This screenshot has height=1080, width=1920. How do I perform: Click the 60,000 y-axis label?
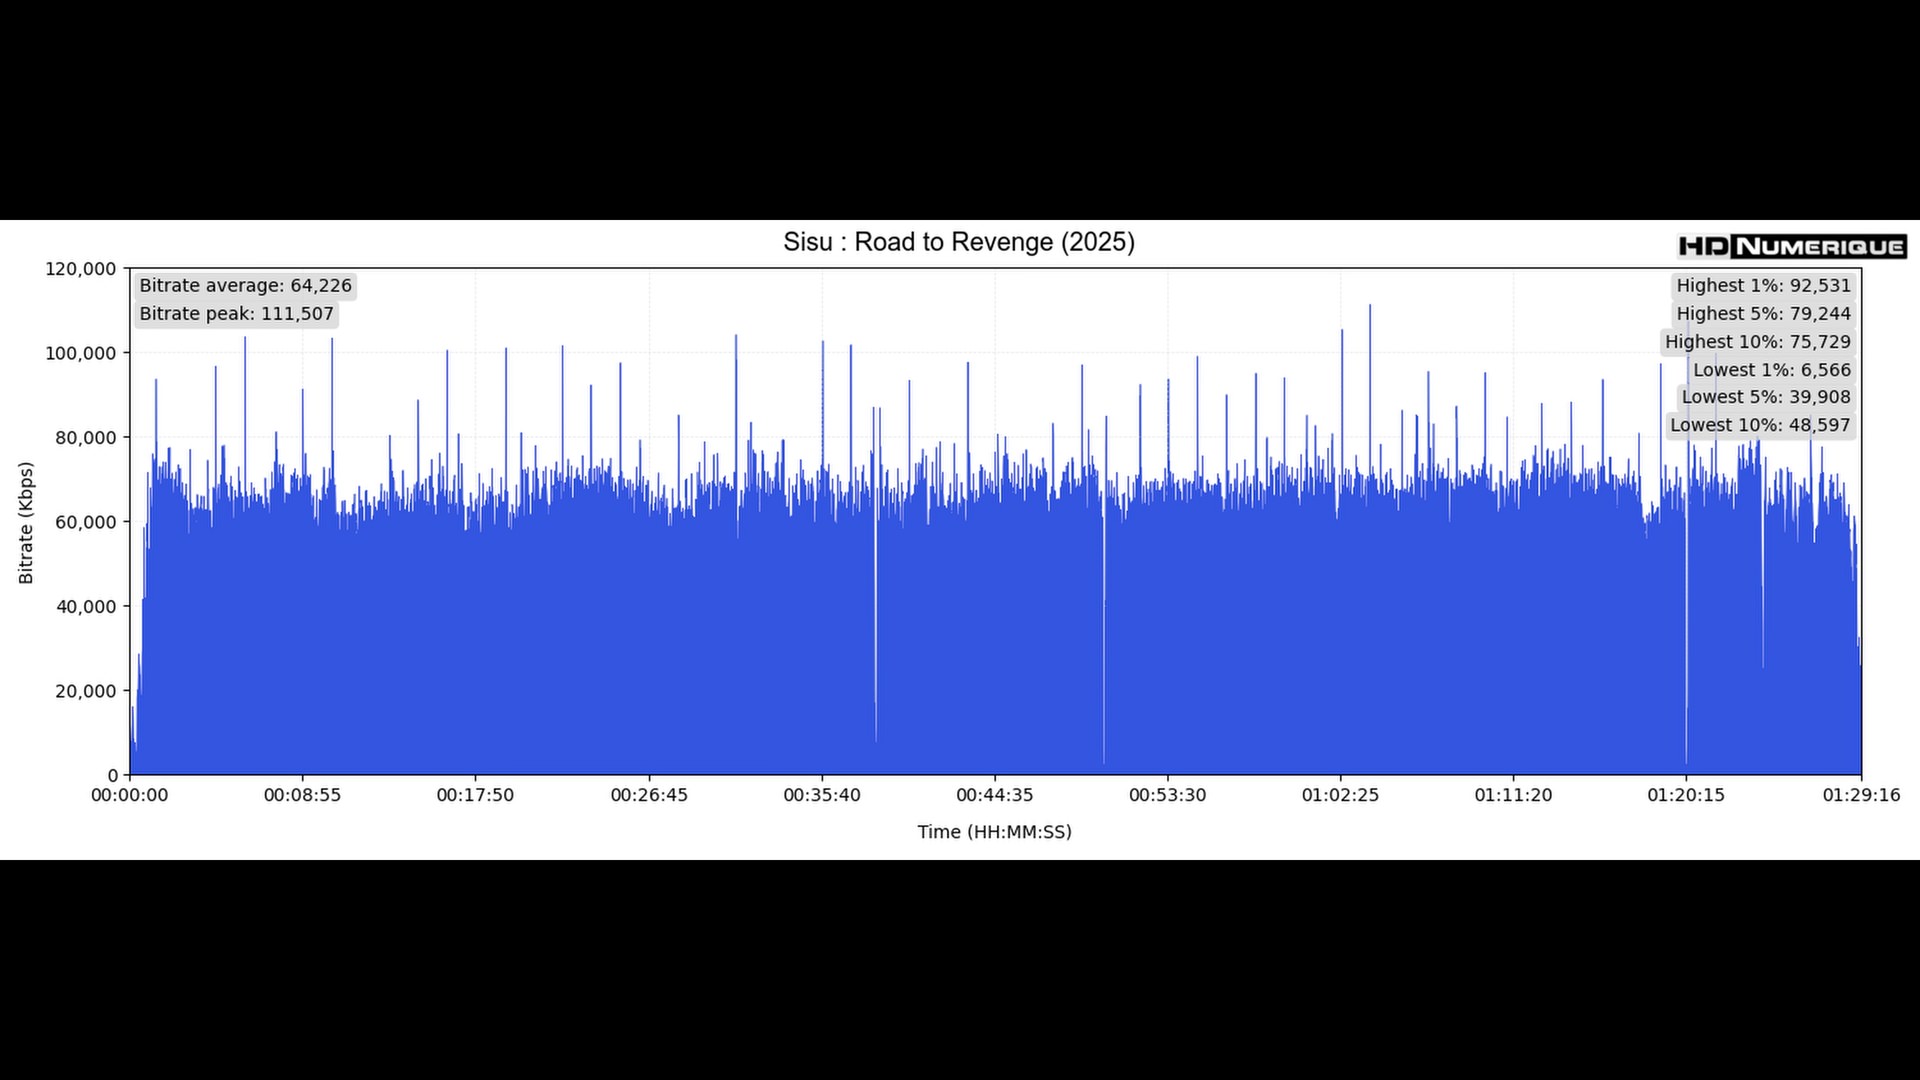coord(86,522)
